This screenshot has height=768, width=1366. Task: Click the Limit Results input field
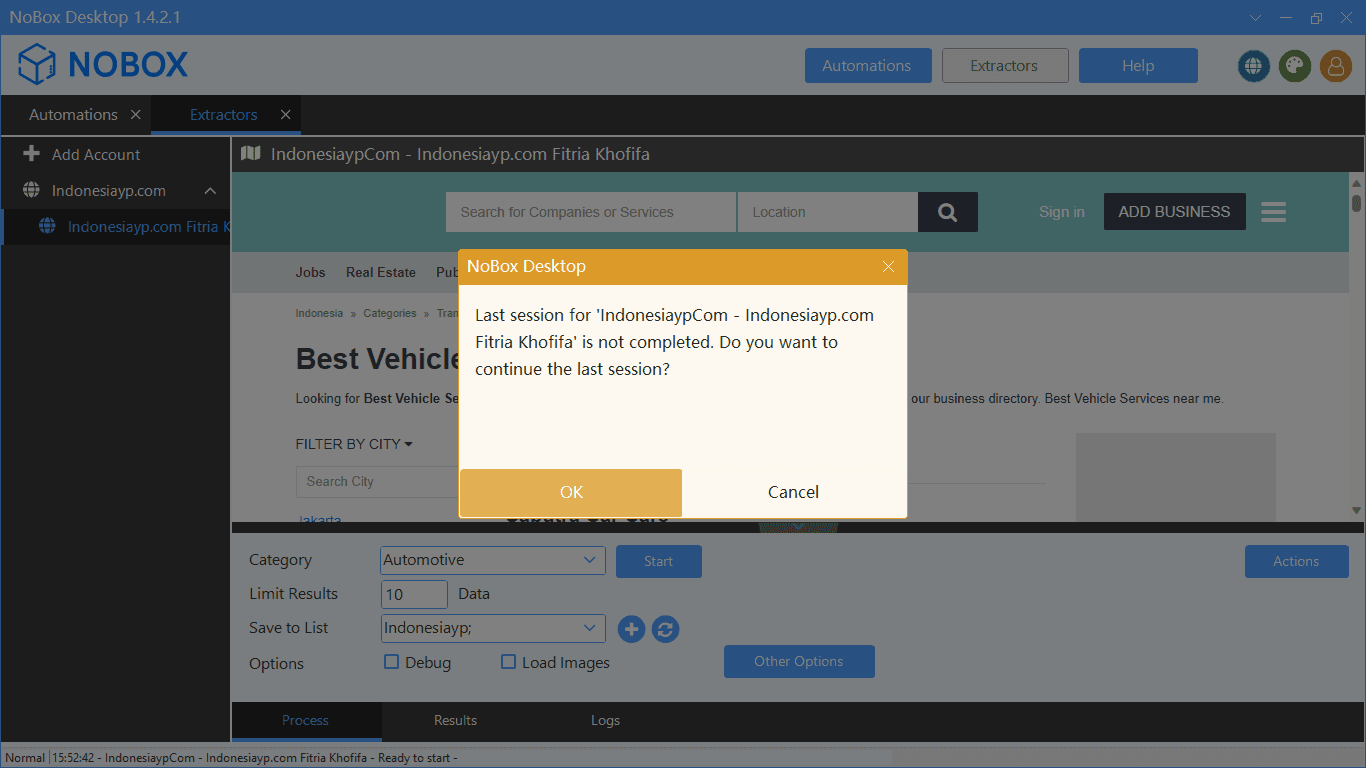point(414,594)
